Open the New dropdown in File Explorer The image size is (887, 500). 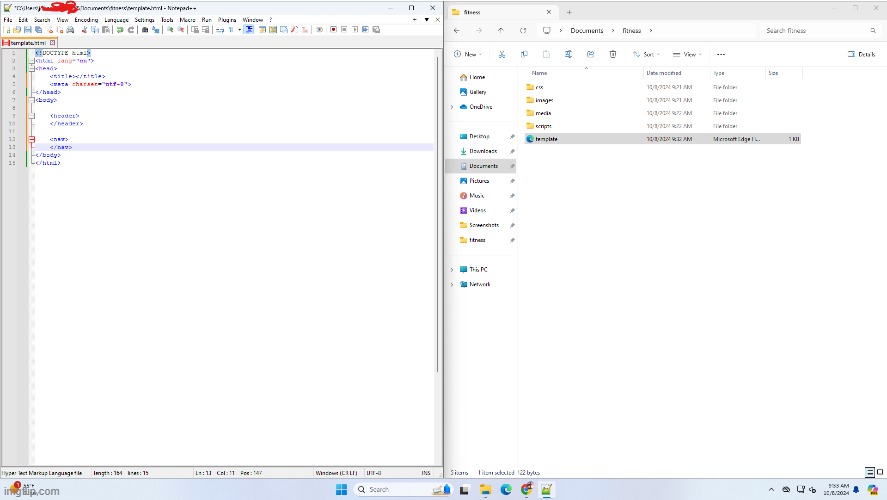(468, 54)
